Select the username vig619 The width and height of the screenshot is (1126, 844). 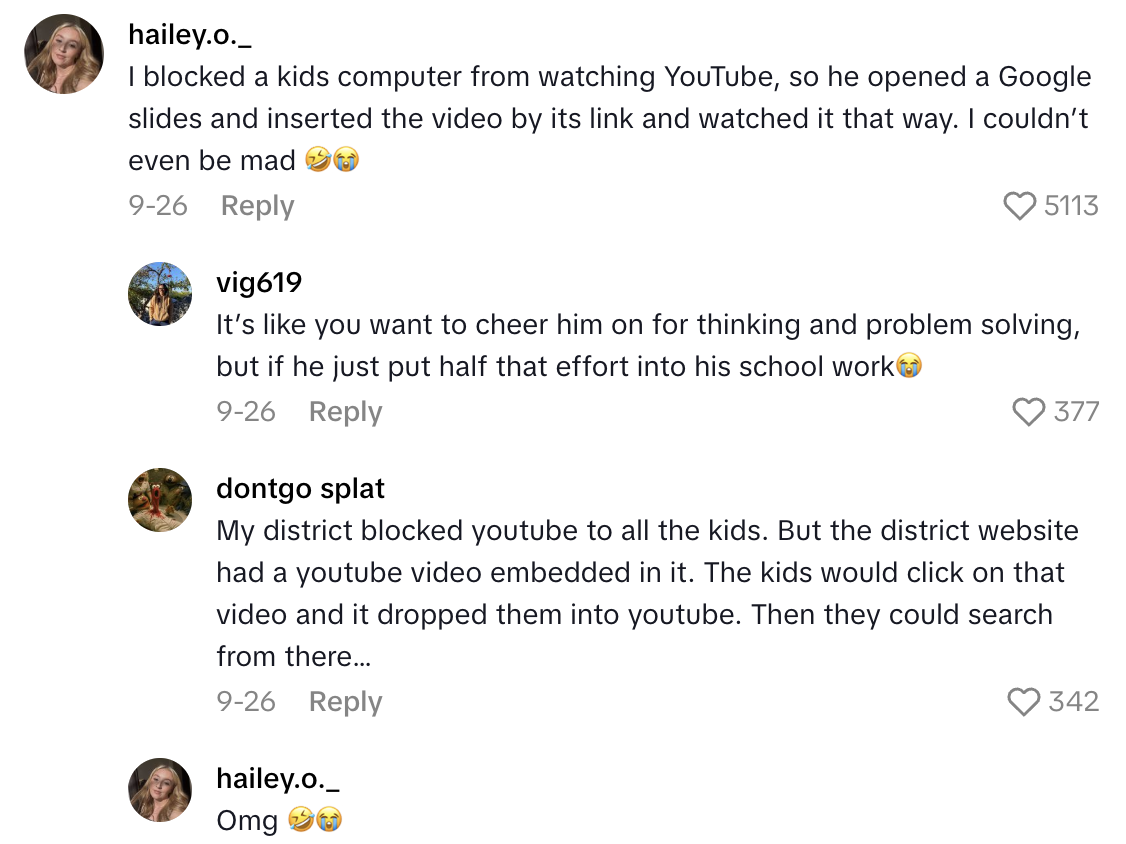click(x=258, y=283)
